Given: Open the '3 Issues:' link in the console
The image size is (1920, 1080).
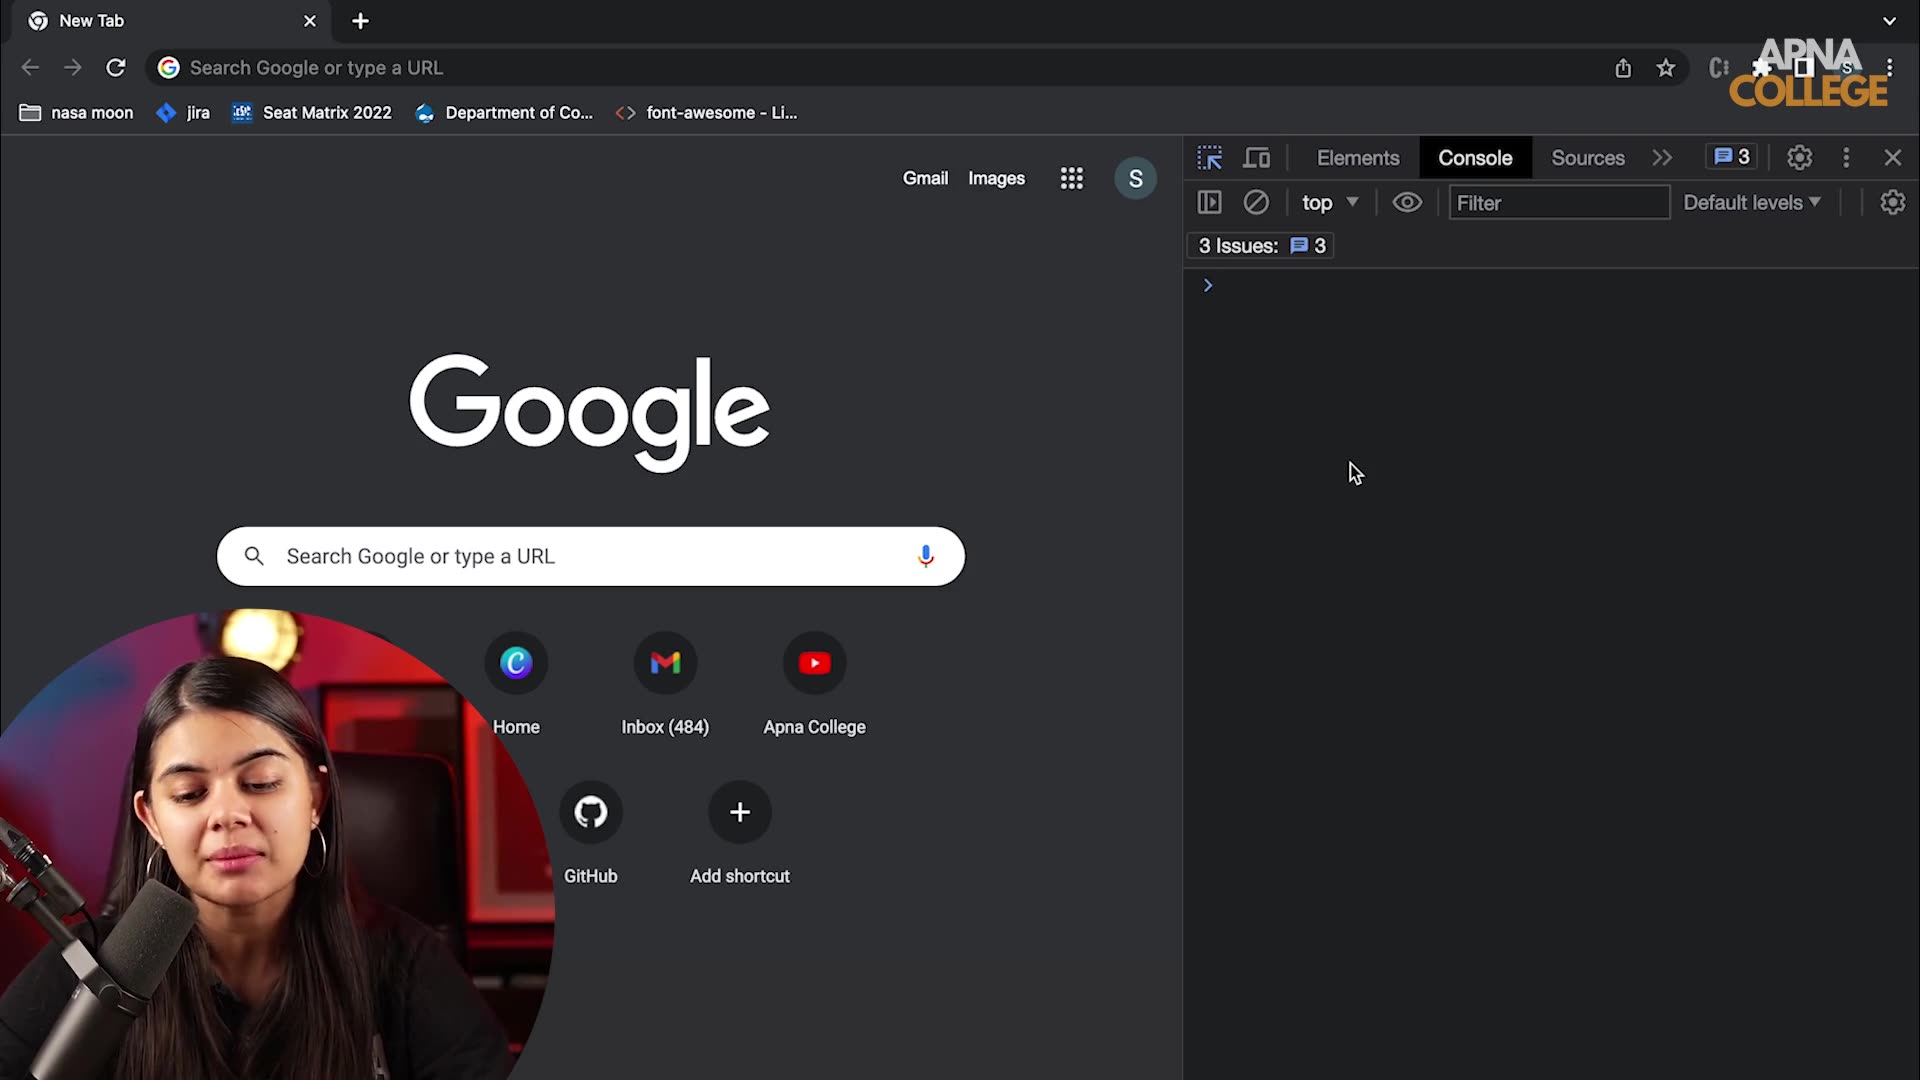Looking at the screenshot, I should pos(1261,246).
